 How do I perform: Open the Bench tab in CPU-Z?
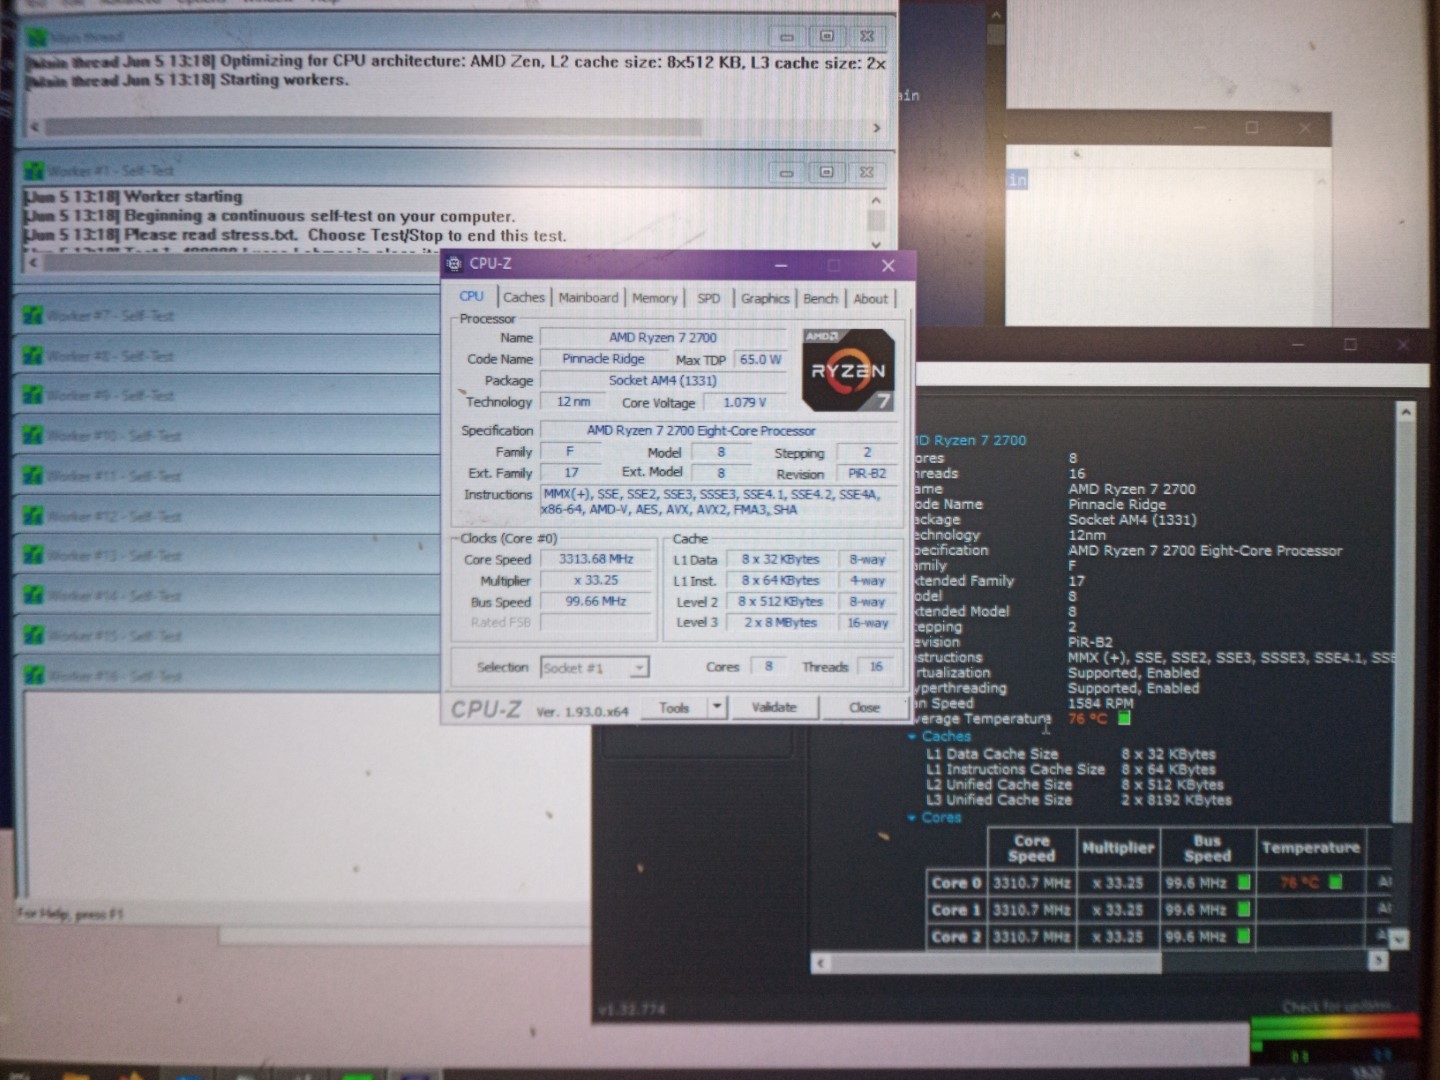(820, 298)
